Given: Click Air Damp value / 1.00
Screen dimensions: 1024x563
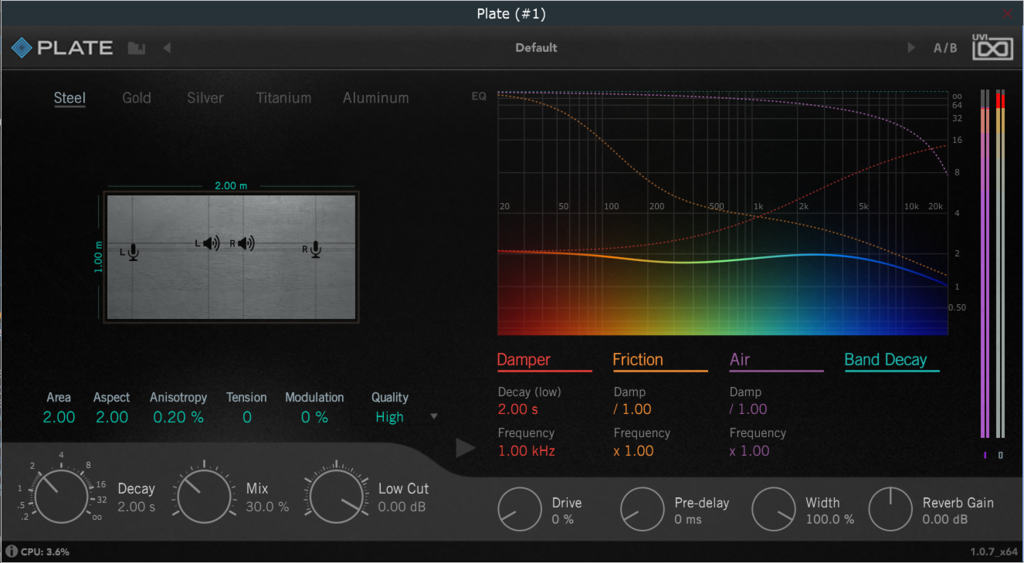Looking at the screenshot, I should click(748, 410).
